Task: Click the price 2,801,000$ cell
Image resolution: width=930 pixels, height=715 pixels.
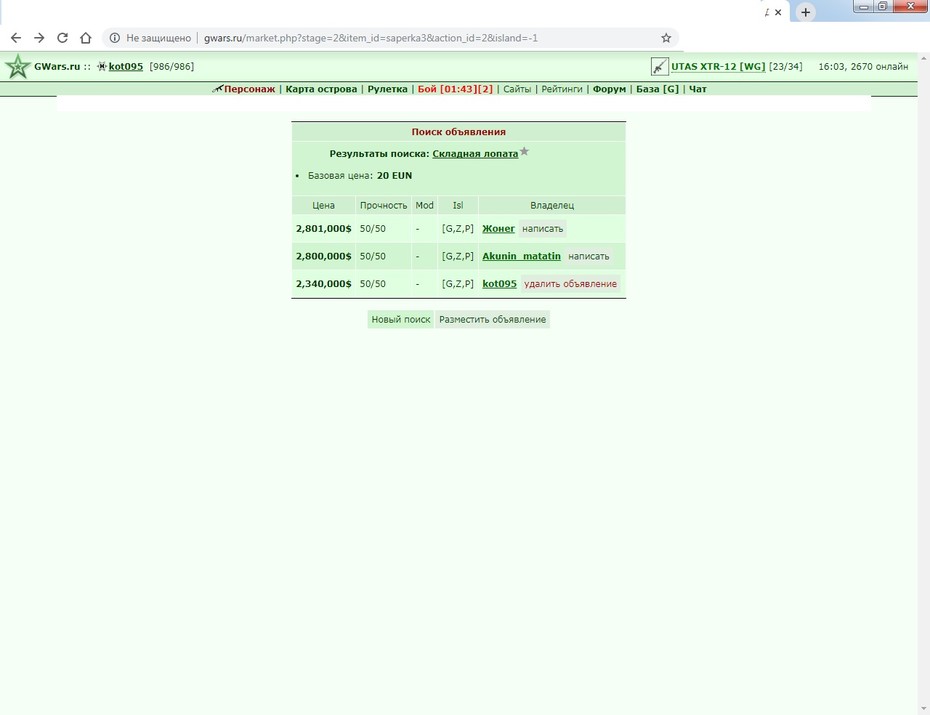Action: (324, 228)
